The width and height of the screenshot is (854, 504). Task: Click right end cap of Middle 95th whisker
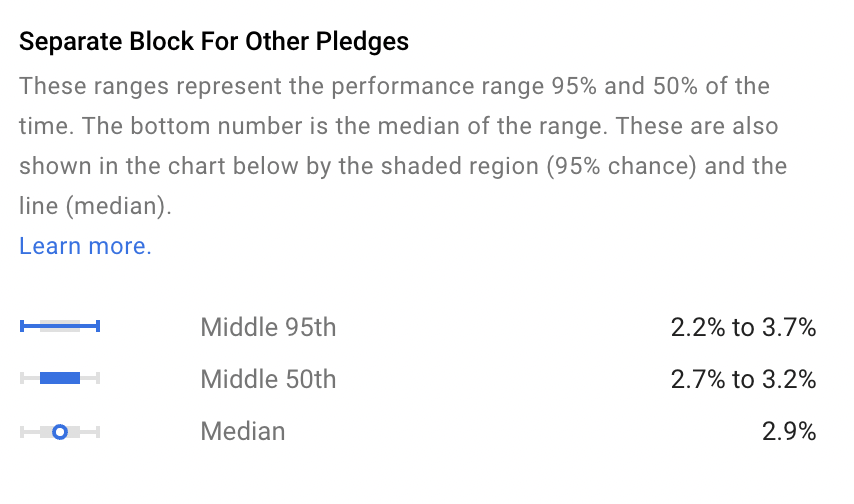pos(98,326)
